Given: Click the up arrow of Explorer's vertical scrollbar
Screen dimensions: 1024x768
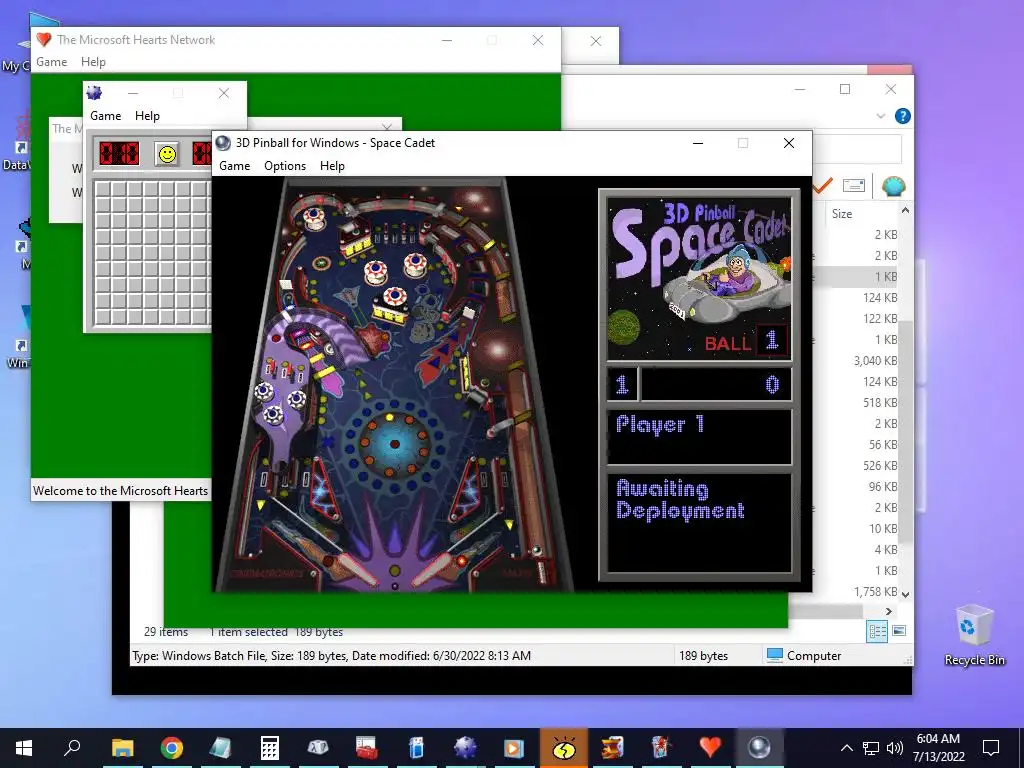Looking at the screenshot, I should point(904,210).
